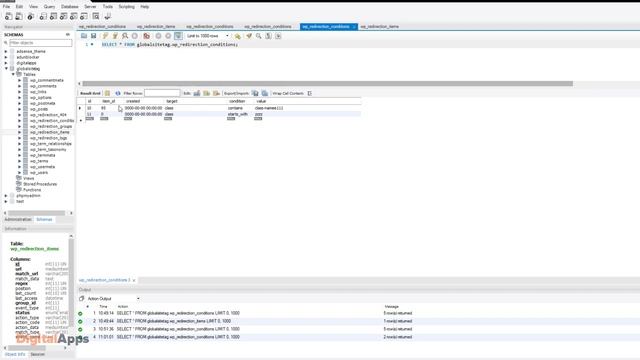
Task: Expand the wp_commentmeta table node
Action: coord(19,80)
